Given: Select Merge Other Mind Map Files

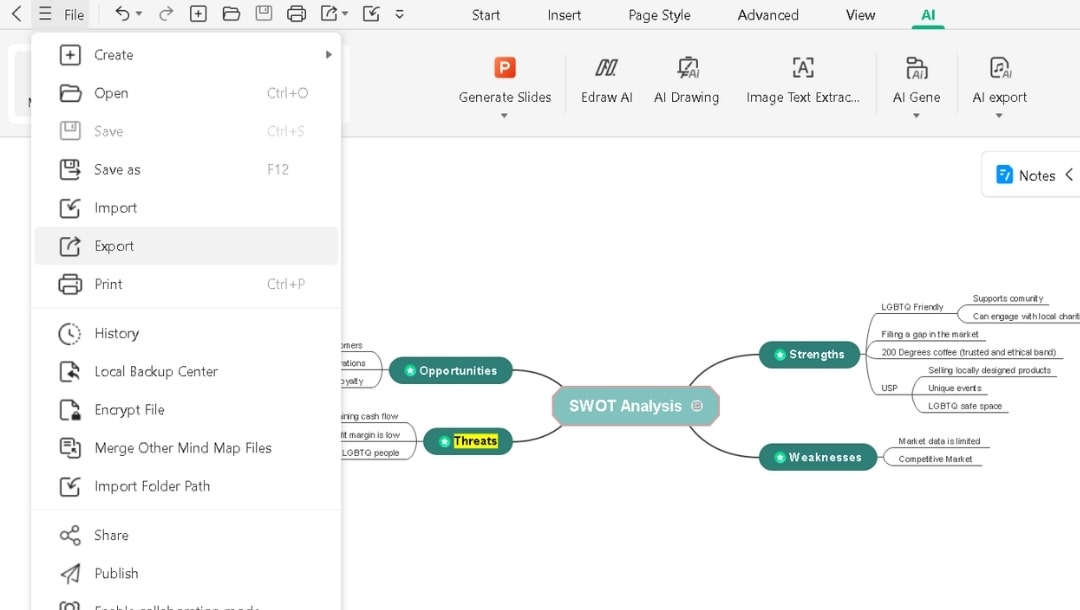Looking at the screenshot, I should point(183,448).
